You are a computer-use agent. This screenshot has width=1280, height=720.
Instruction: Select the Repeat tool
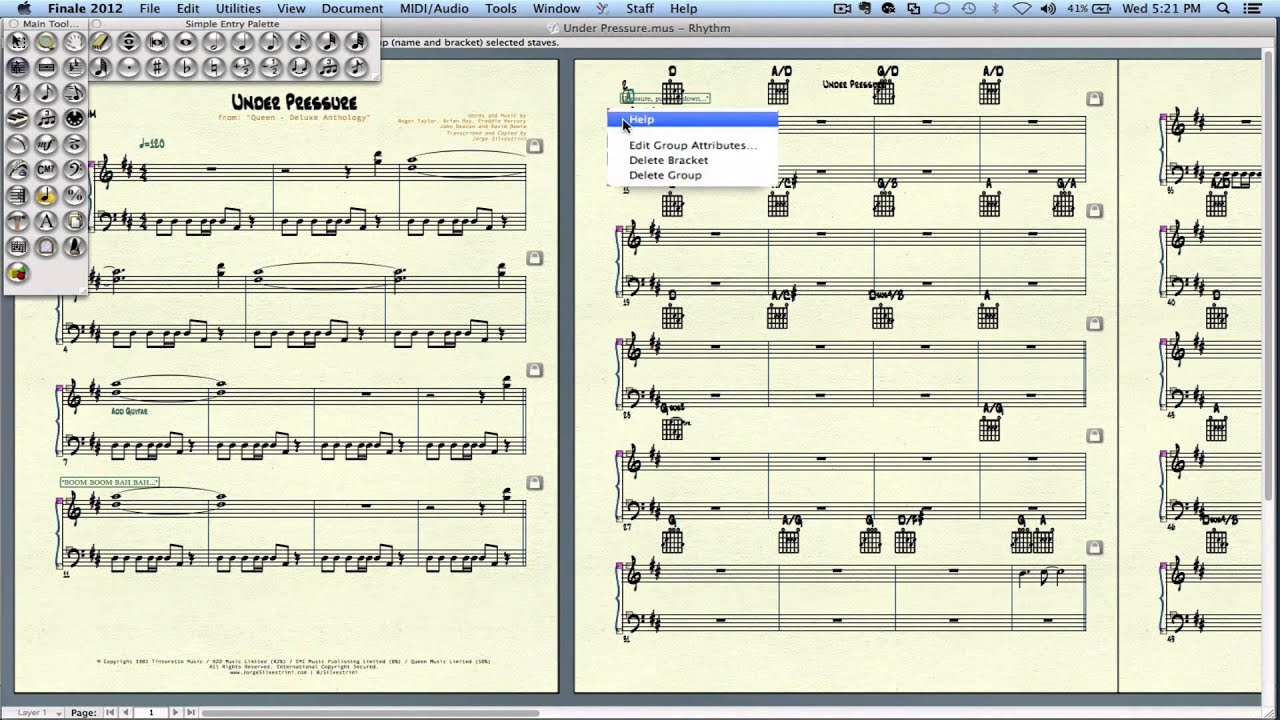pos(17,195)
